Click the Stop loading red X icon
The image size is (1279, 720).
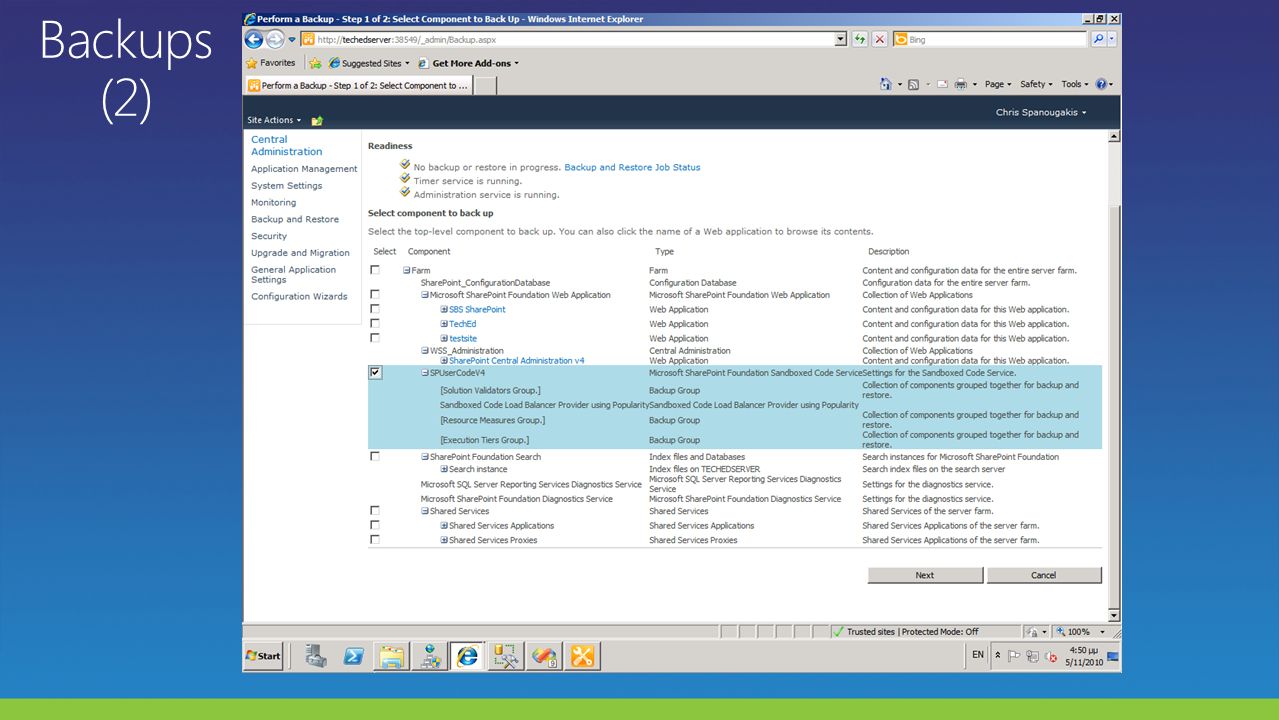coord(879,39)
